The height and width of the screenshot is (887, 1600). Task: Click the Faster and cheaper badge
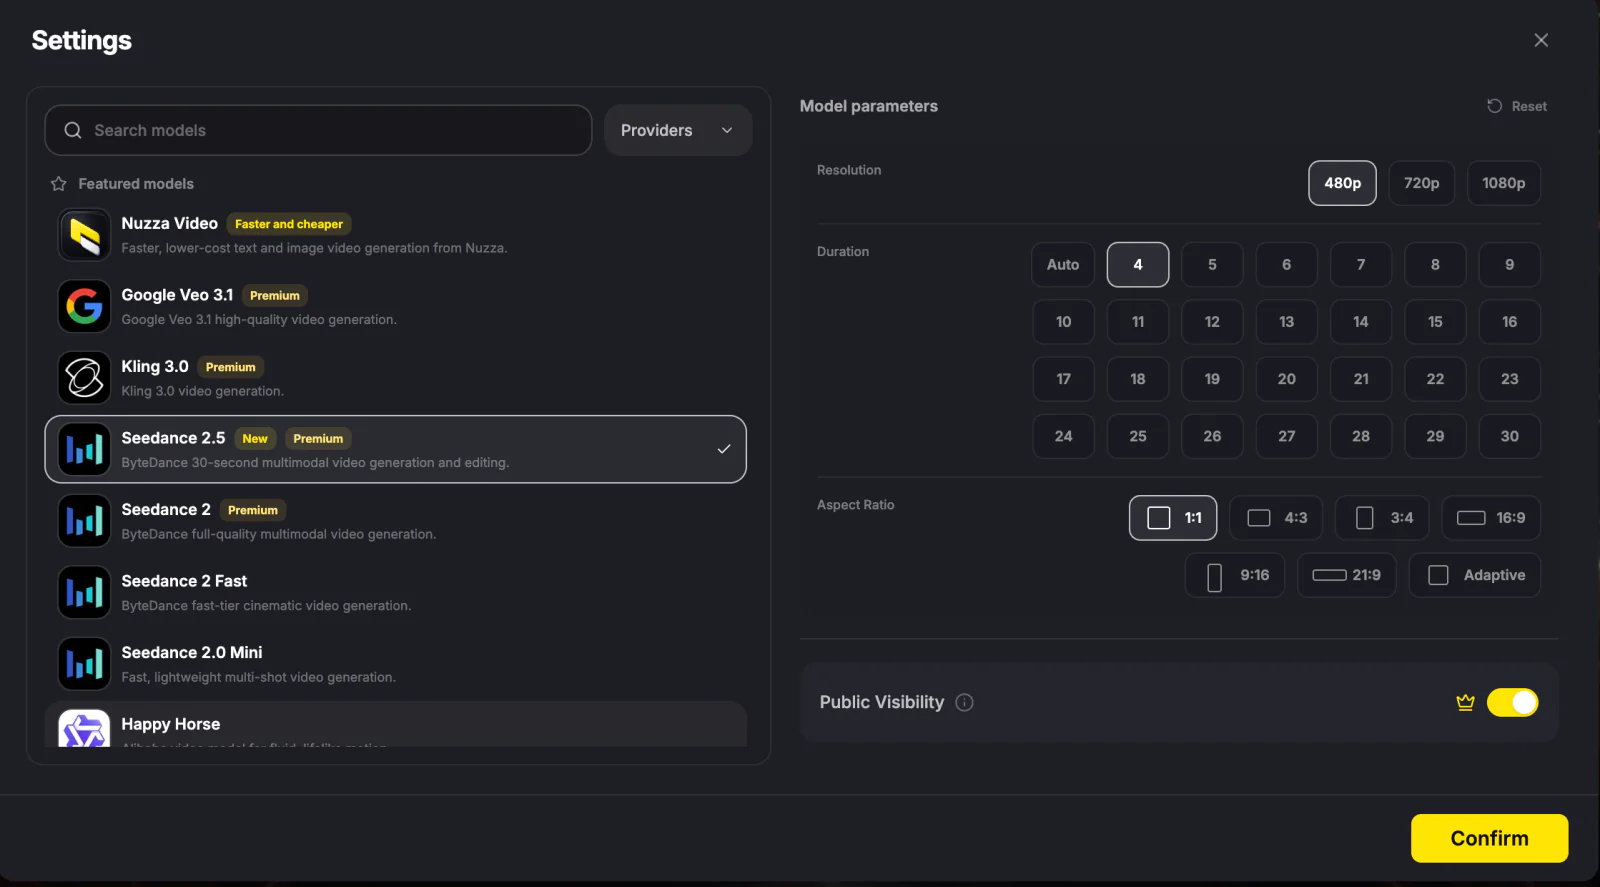pos(289,224)
